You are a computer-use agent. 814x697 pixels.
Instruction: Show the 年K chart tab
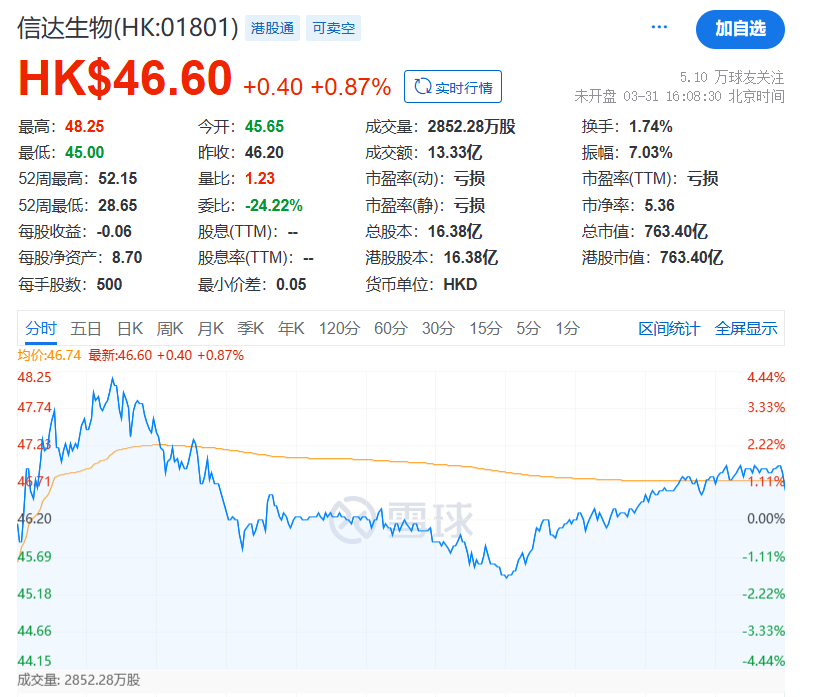[291, 329]
